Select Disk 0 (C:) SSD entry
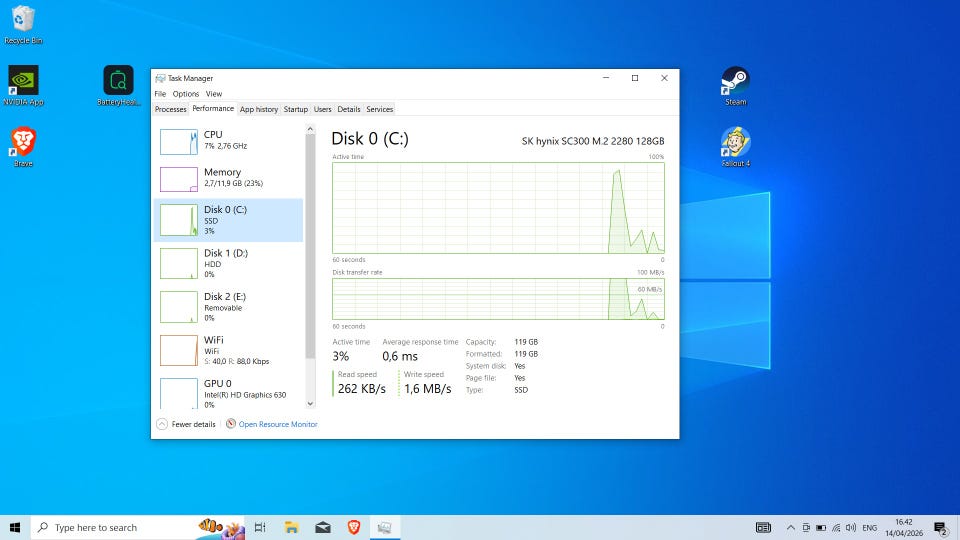The height and width of the screenshot is (540, 960). coord(228,220)
